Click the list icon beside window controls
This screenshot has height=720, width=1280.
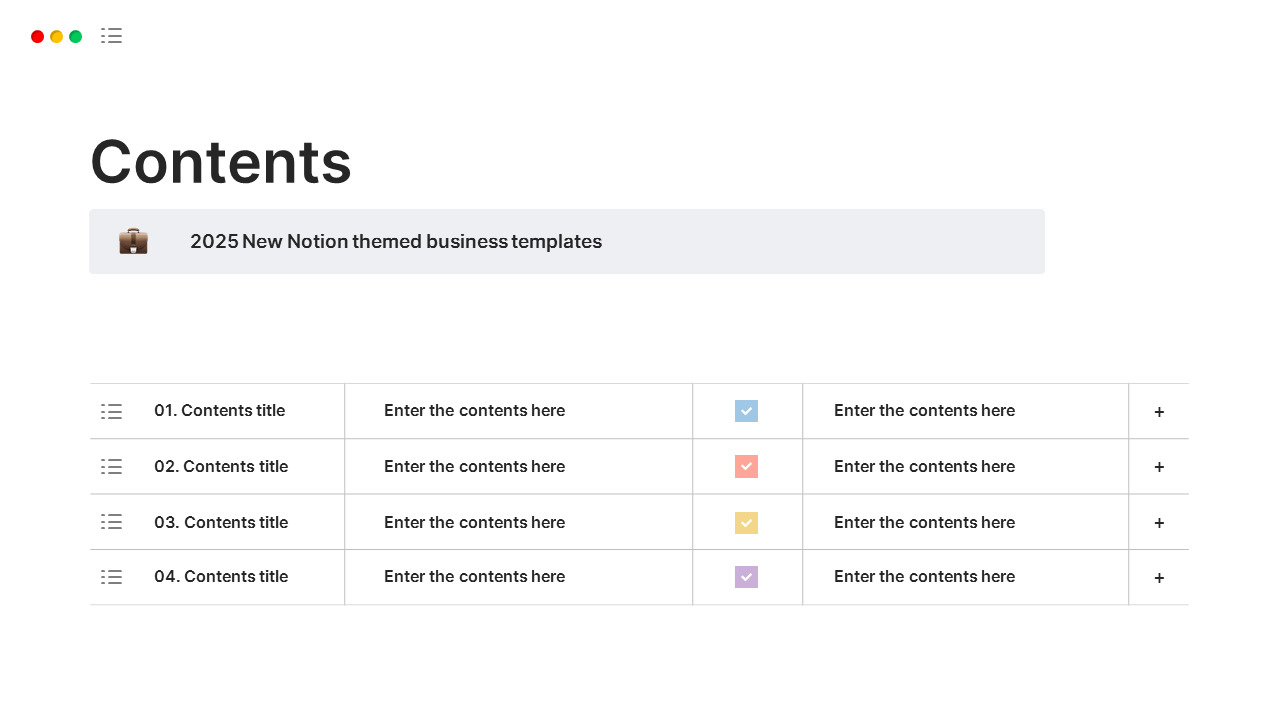(111, 36)
